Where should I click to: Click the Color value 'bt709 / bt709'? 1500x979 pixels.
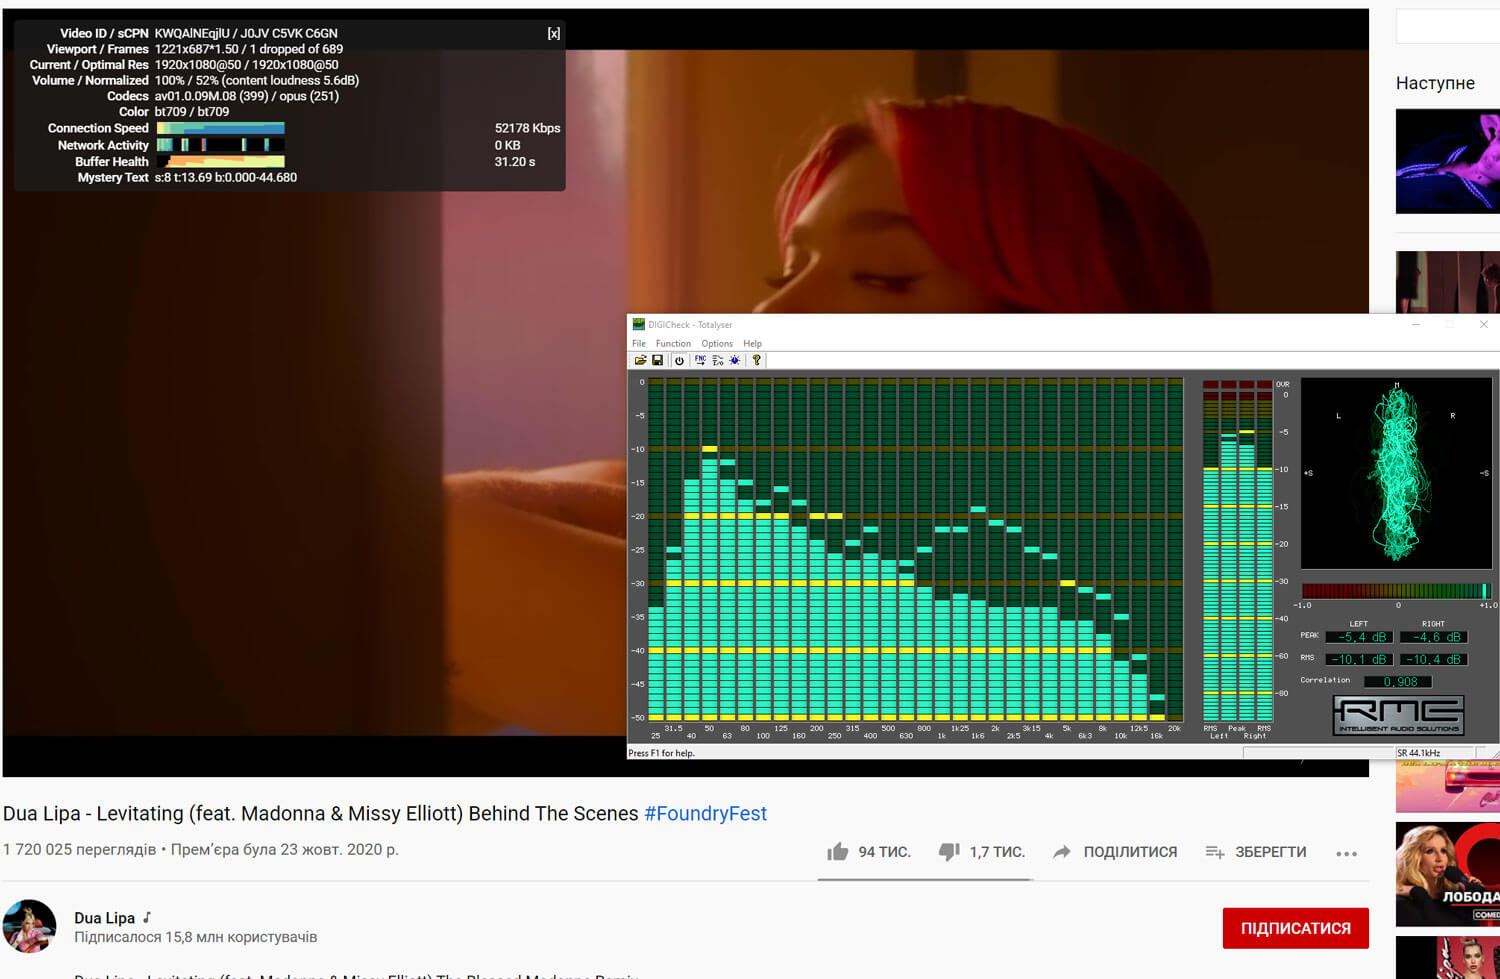point(191,112)
